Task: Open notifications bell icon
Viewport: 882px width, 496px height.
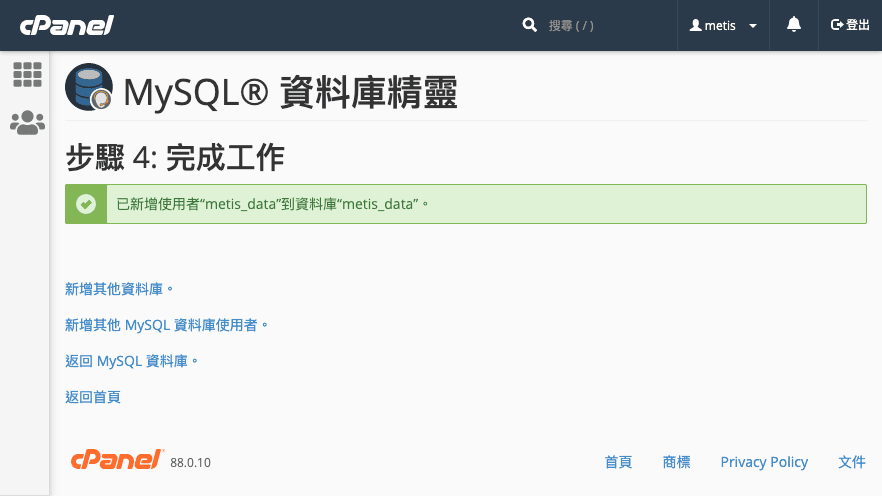Action: [x=794, y=25]
